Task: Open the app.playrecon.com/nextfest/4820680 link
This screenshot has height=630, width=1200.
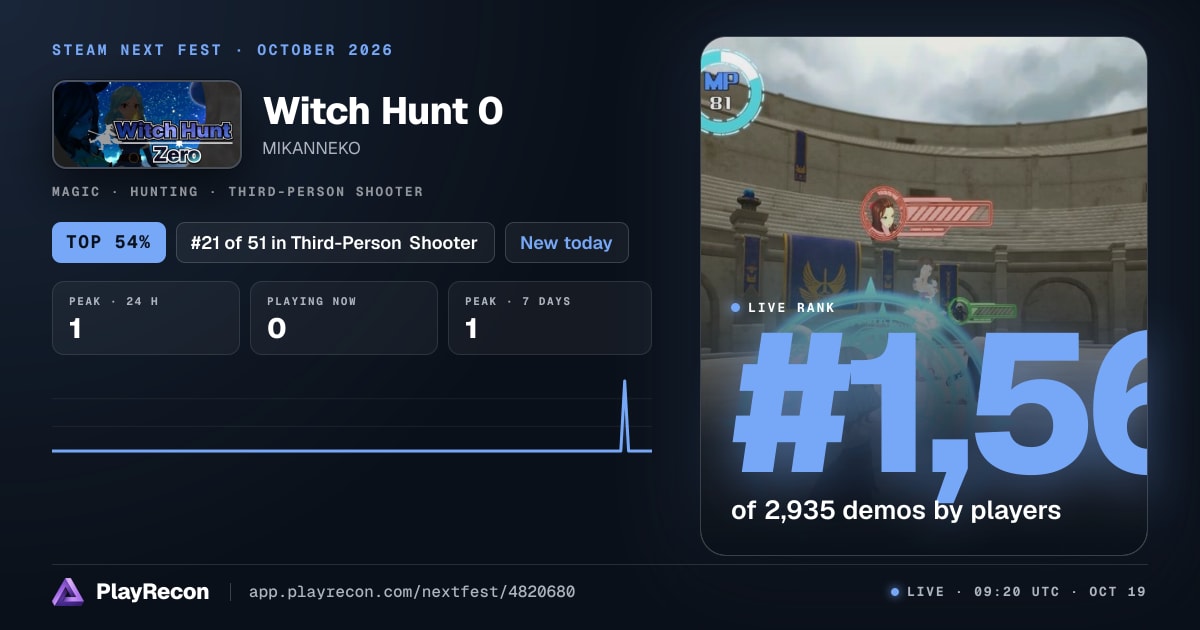Action: [411, 592]
